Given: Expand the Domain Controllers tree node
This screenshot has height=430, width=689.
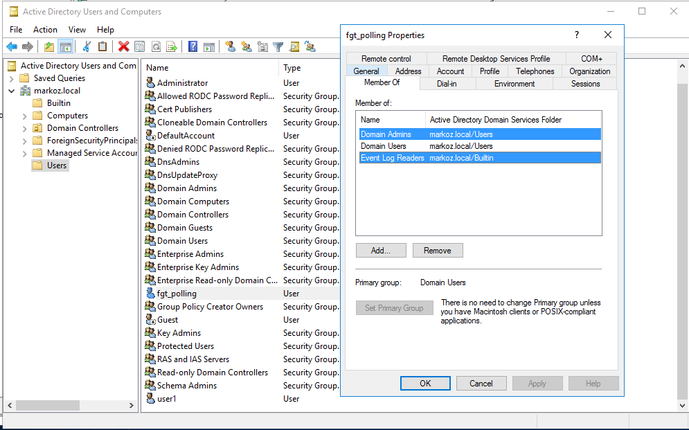Looking at the screenshot, I should (25, 128).
